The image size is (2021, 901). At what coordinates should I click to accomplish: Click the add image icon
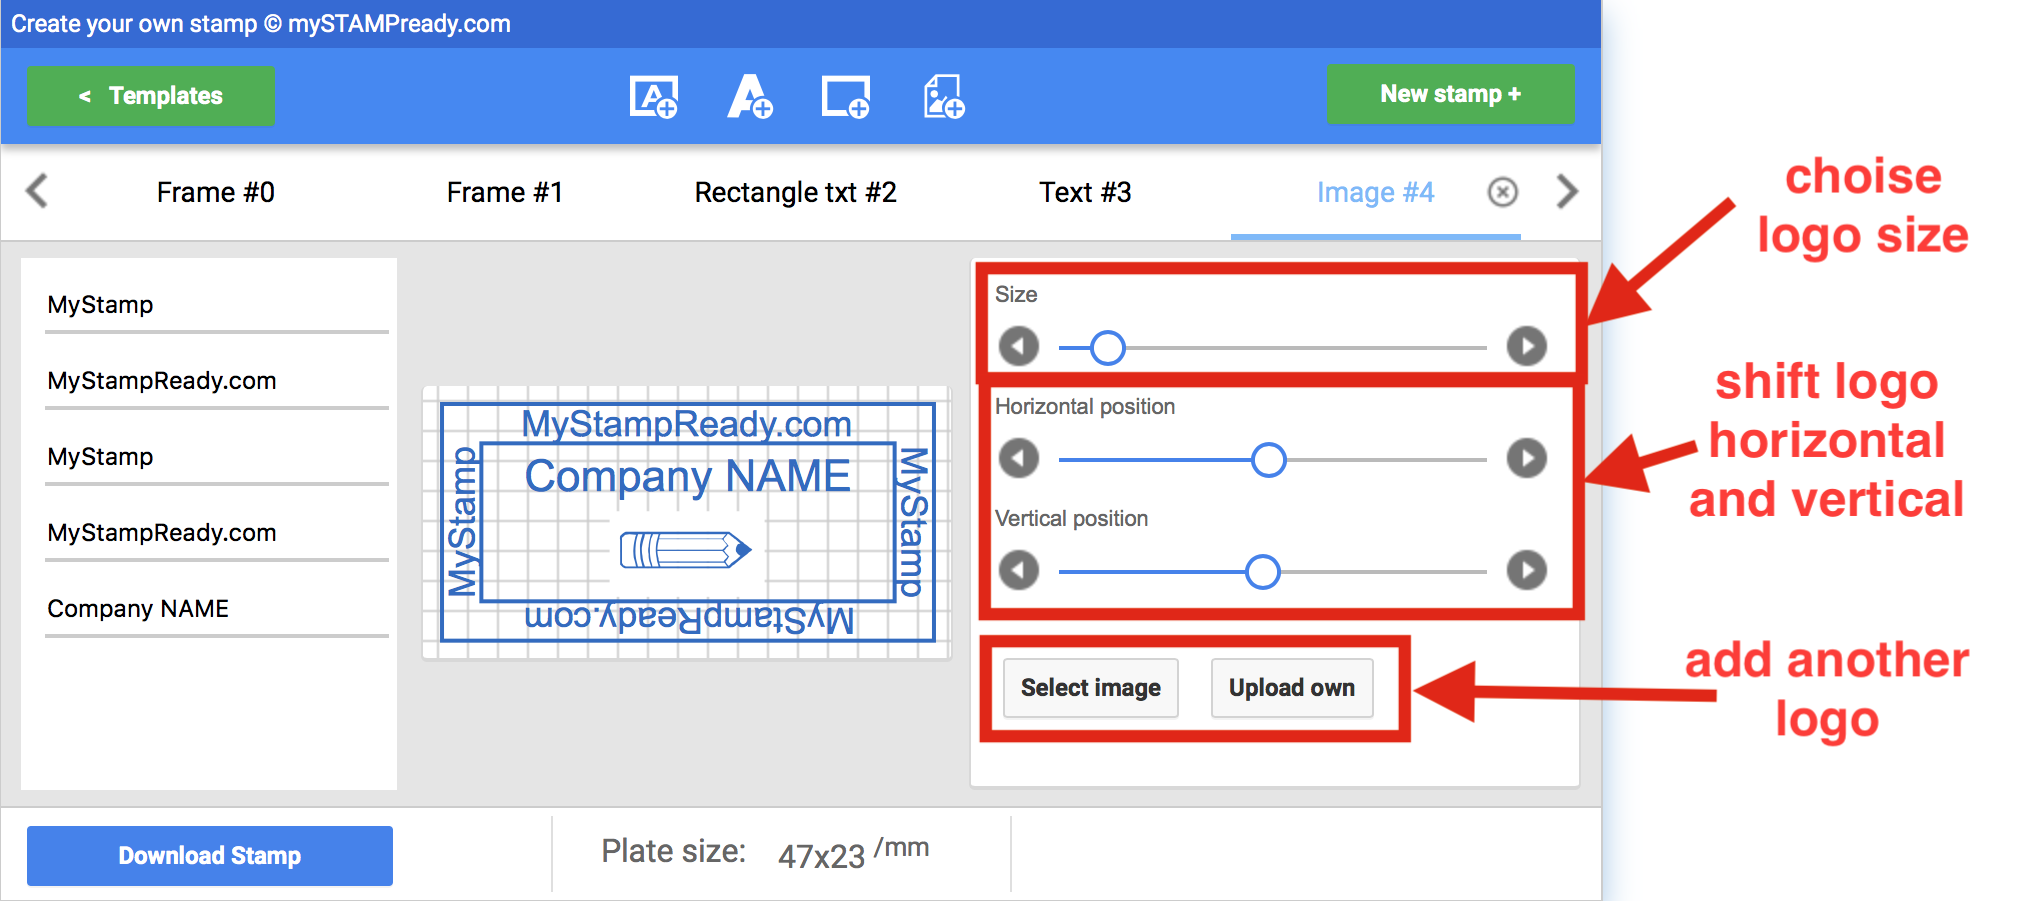[x=943, y=97]
